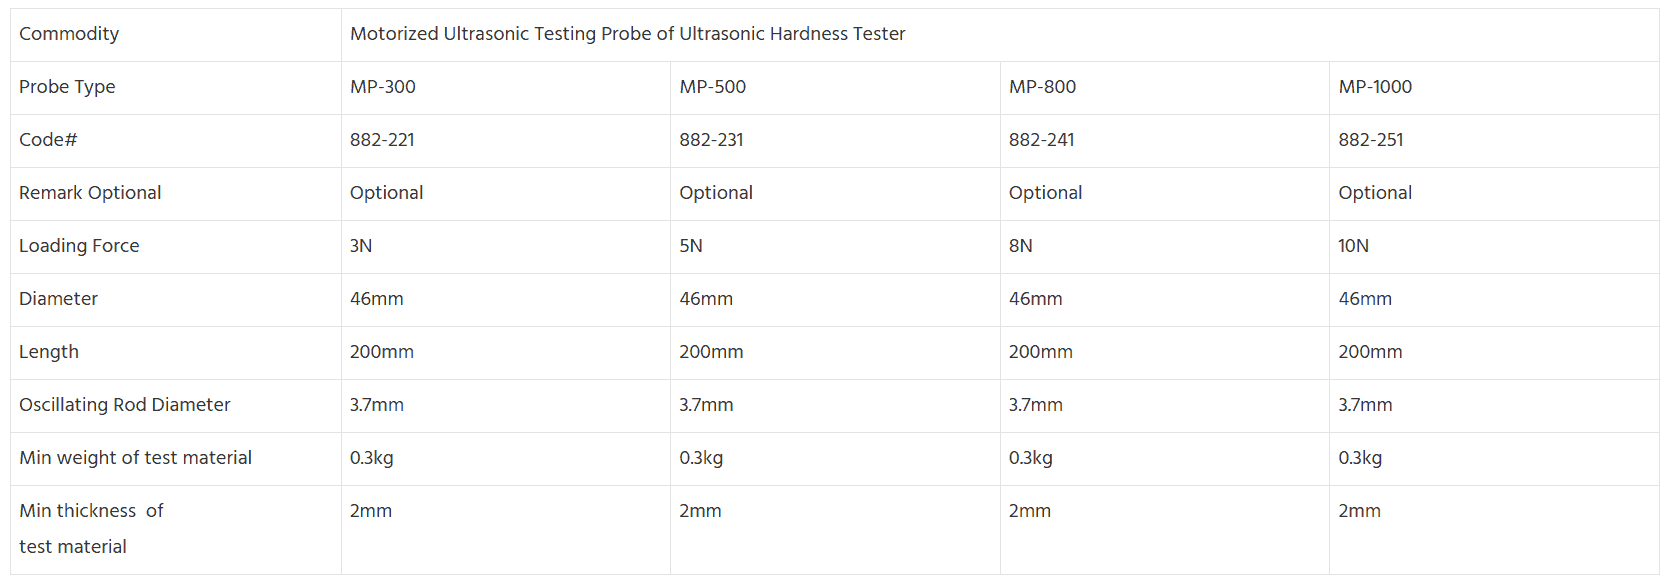This screenshot has height=588, width=1668.
Task: Click the MP-800 probe type cell
Action: pos(1042,87)
